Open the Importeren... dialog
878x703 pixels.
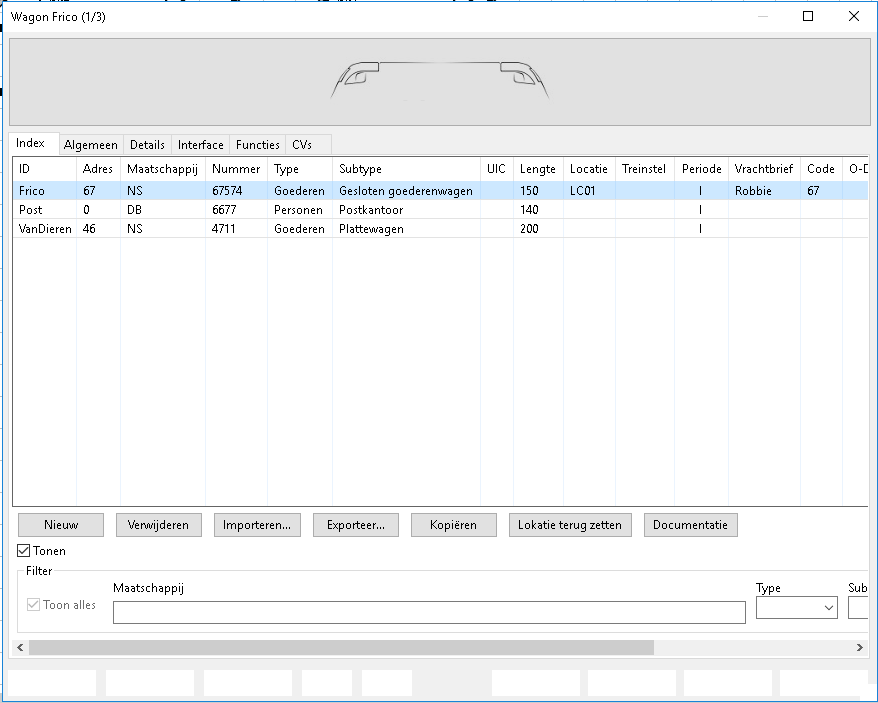point(256,525)
